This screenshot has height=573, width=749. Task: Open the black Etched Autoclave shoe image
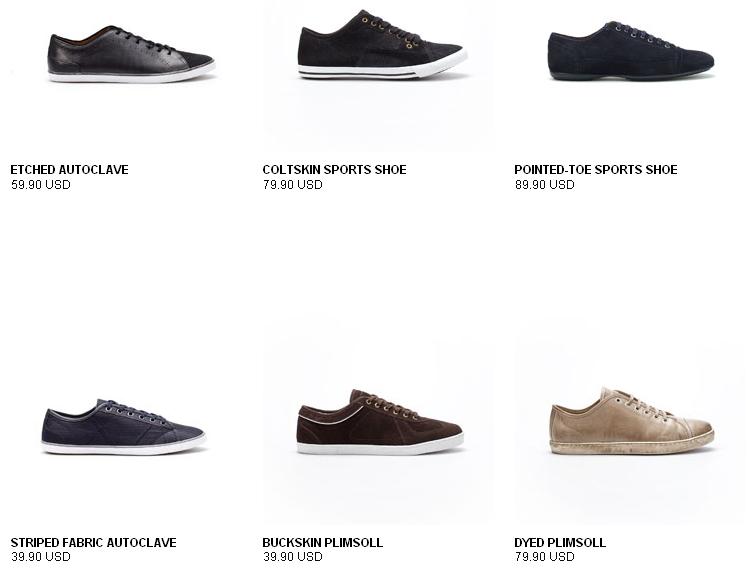click(x=131, y=54)
